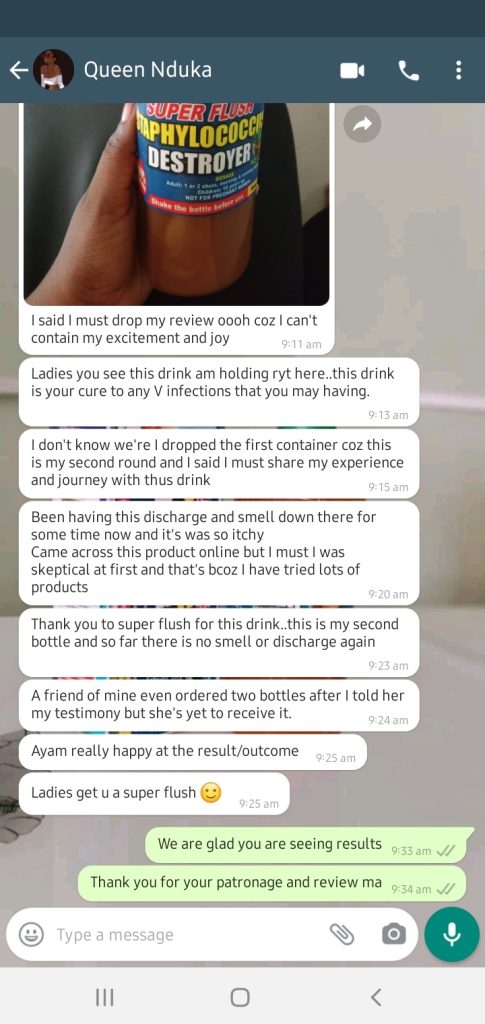
Task: Select the 'Ladies get u a super flush' message
Action: (154, 793)
